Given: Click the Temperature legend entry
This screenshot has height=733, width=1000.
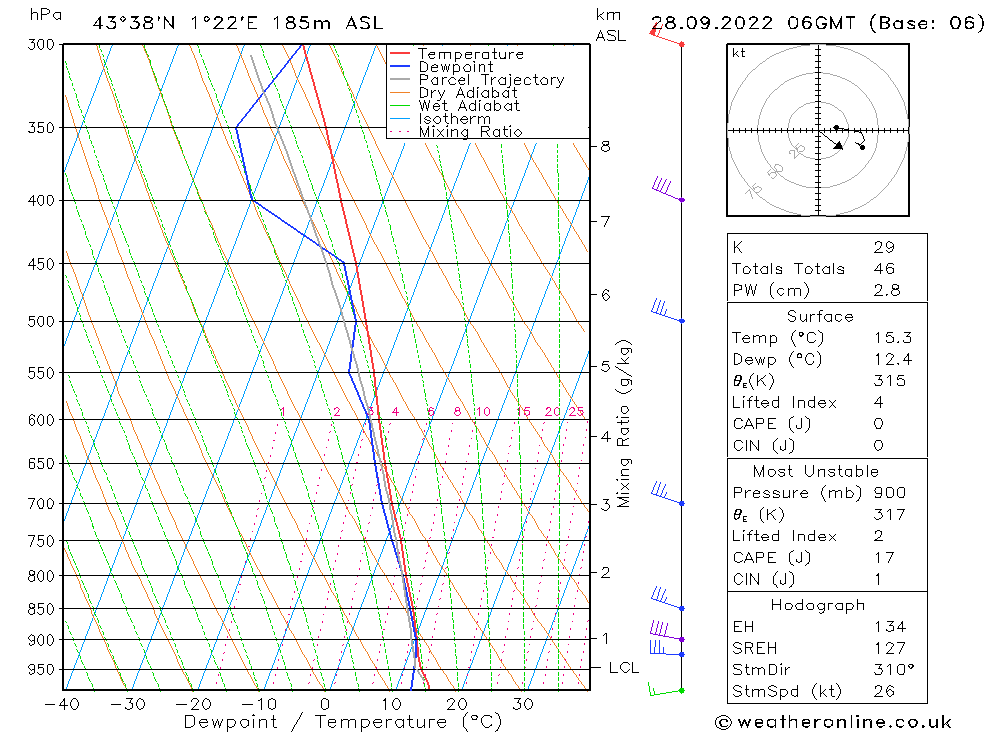Looking at the screenshot, I should (457, 54).
